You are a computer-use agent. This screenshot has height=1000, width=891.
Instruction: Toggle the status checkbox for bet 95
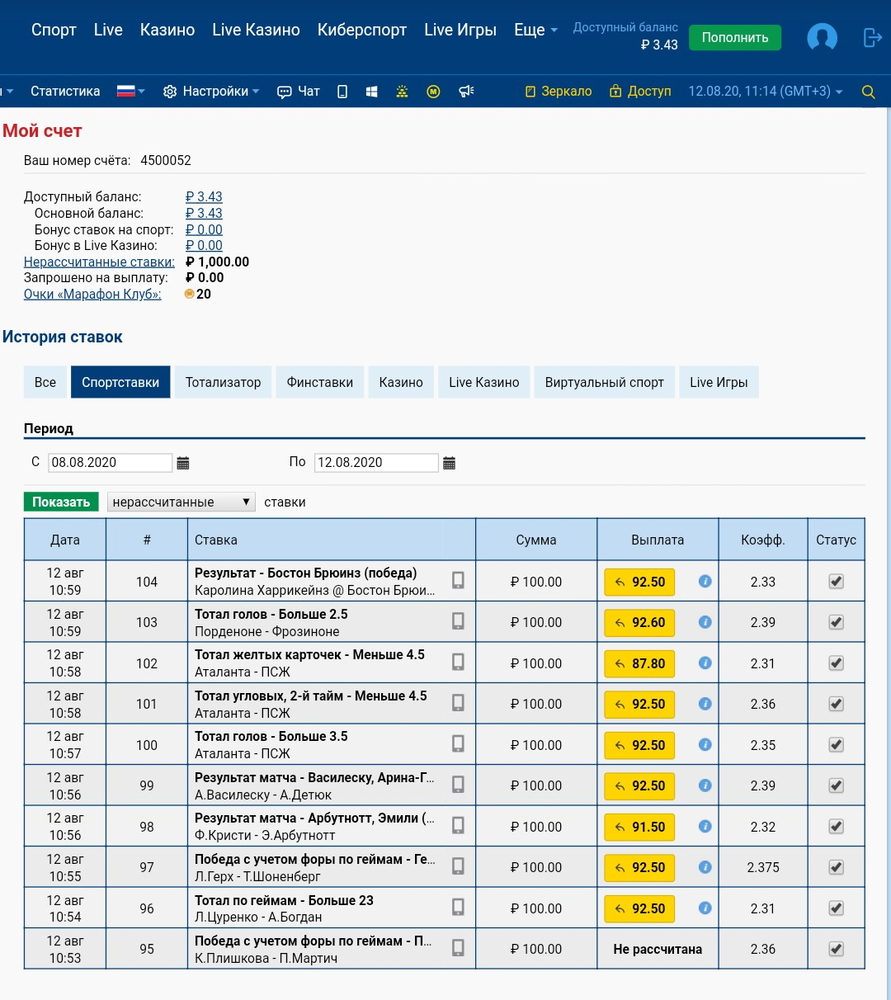[x=836, y=949]
